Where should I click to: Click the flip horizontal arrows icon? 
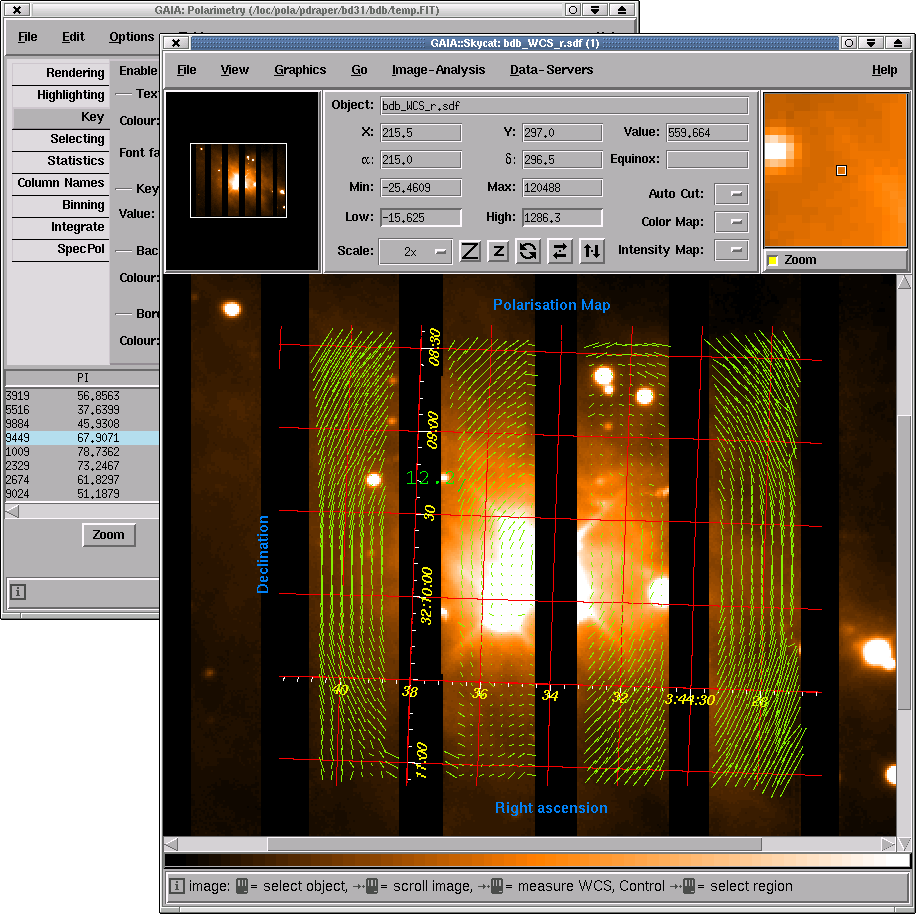tap(560, 251)
